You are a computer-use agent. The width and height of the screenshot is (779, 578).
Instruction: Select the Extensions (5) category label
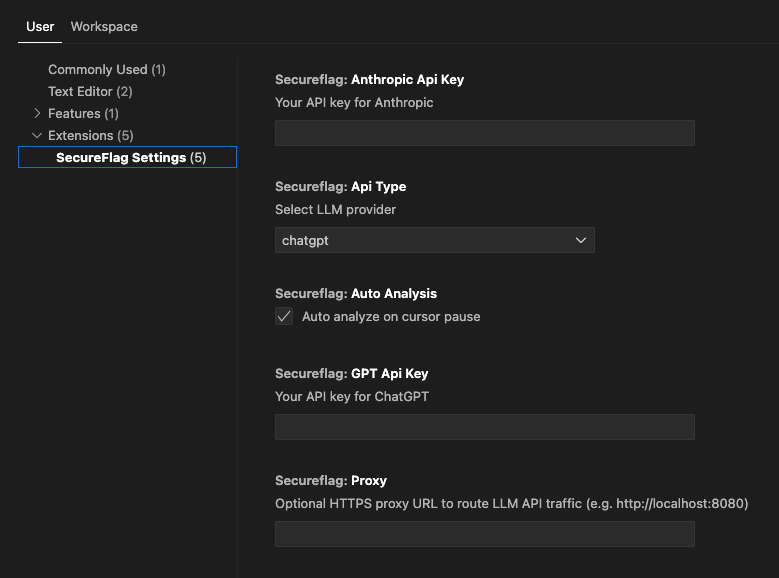tap(91, 135)
